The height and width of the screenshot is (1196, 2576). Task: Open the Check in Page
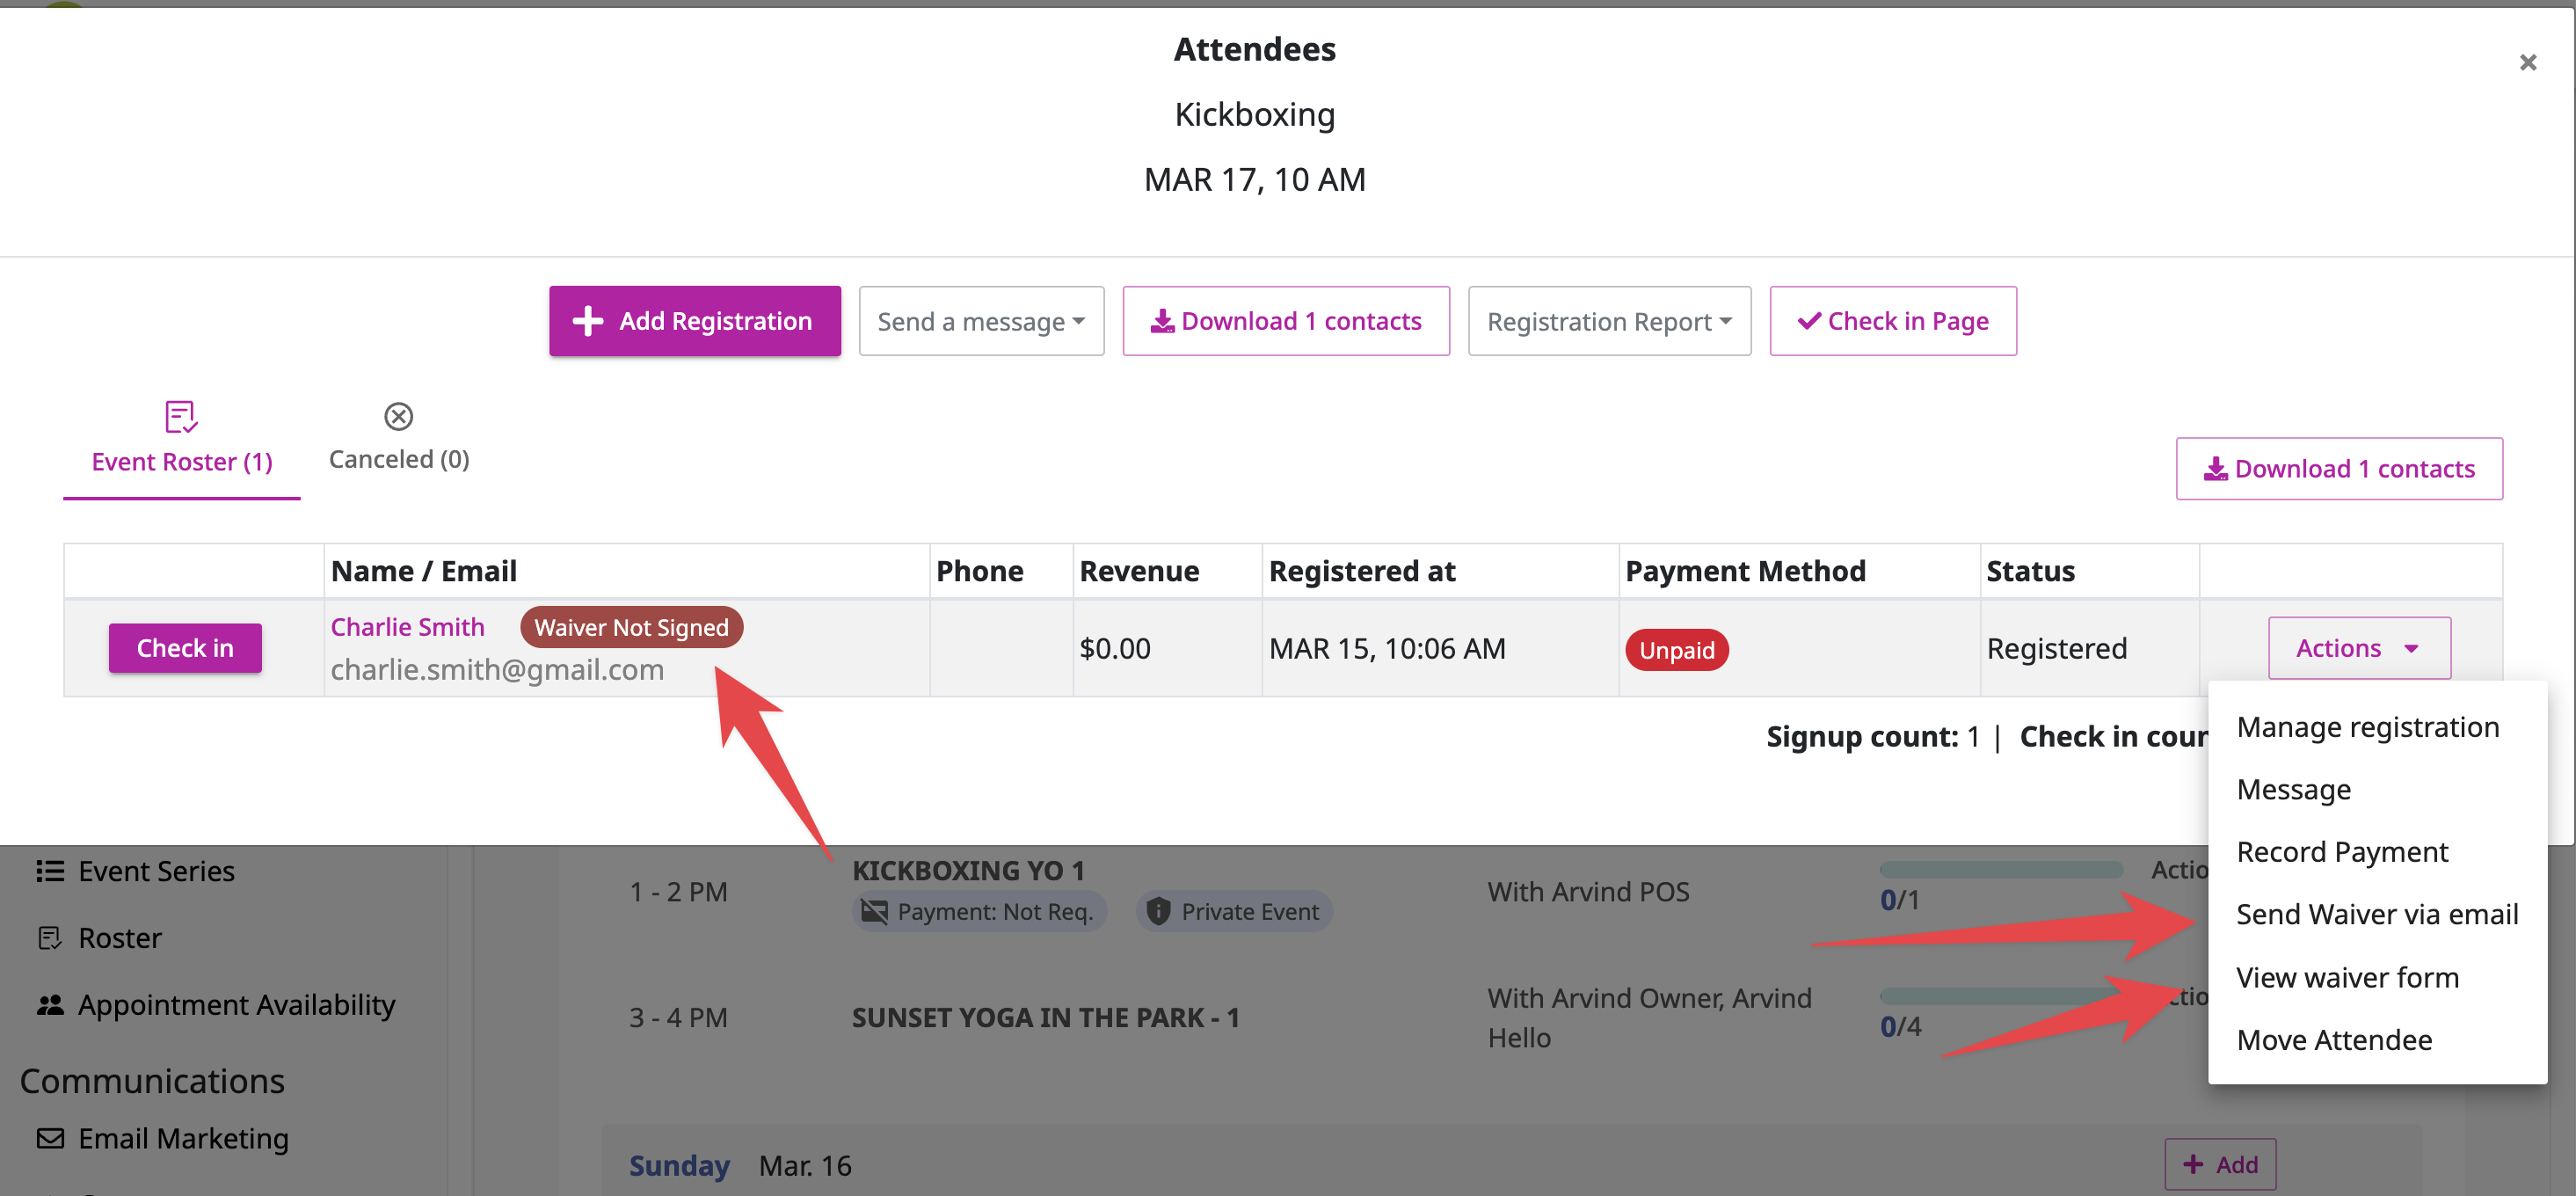pos(1892,321)
